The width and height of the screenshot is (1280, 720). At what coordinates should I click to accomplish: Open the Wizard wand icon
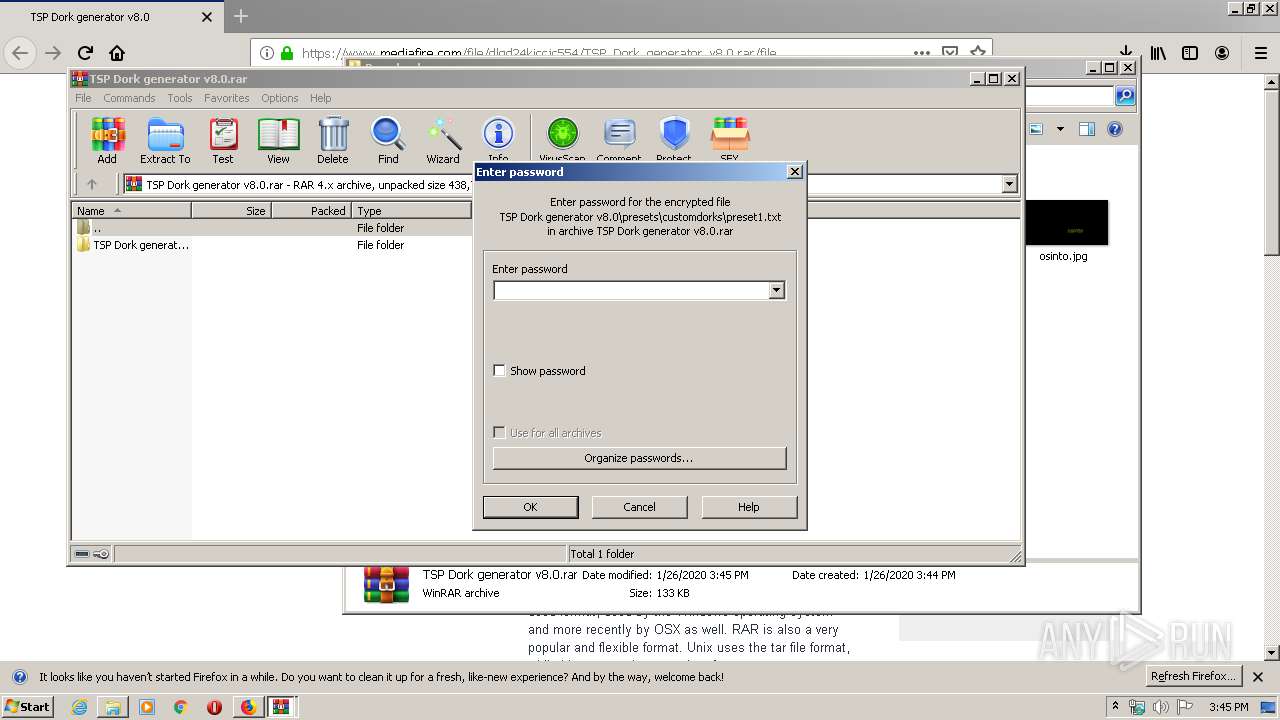443,140
